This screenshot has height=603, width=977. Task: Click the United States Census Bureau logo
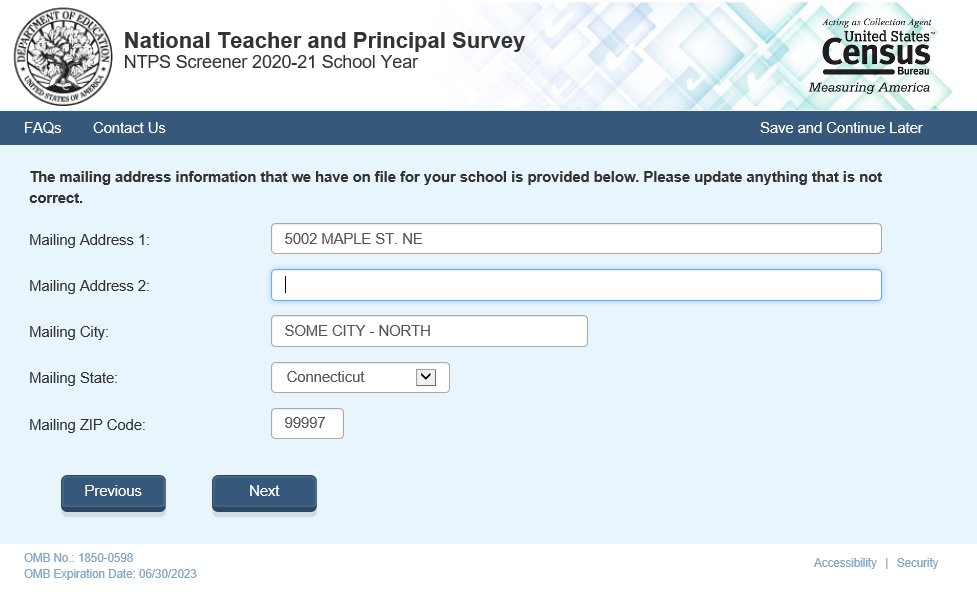876,56
